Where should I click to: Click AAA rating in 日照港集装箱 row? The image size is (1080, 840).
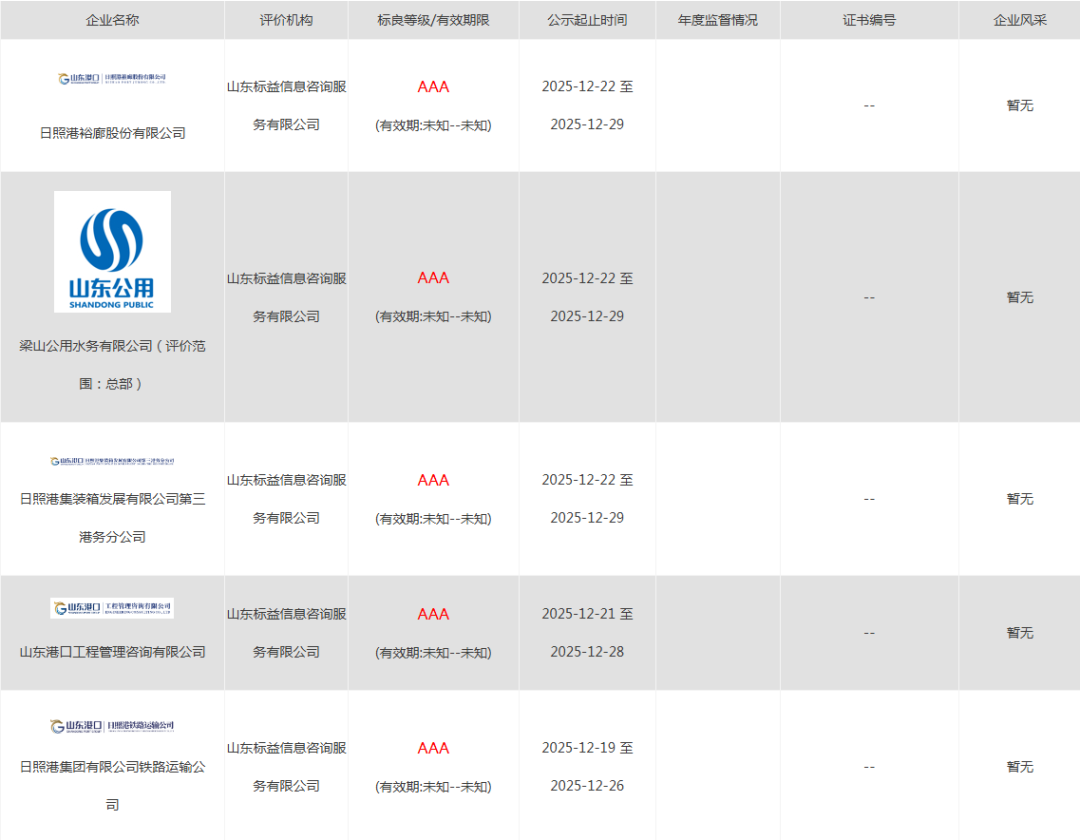tap(433, 480)
